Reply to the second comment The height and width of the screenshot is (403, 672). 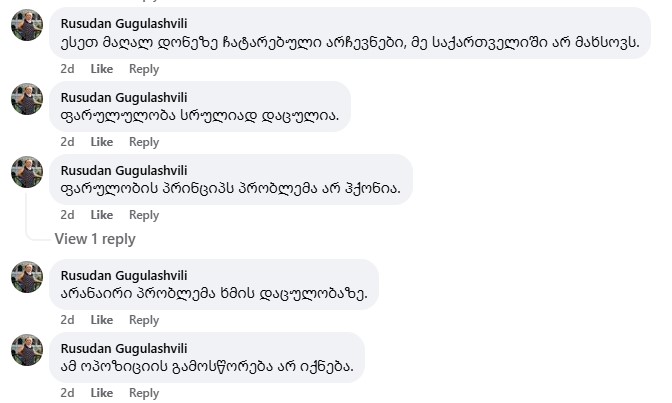tap(144, 142)
